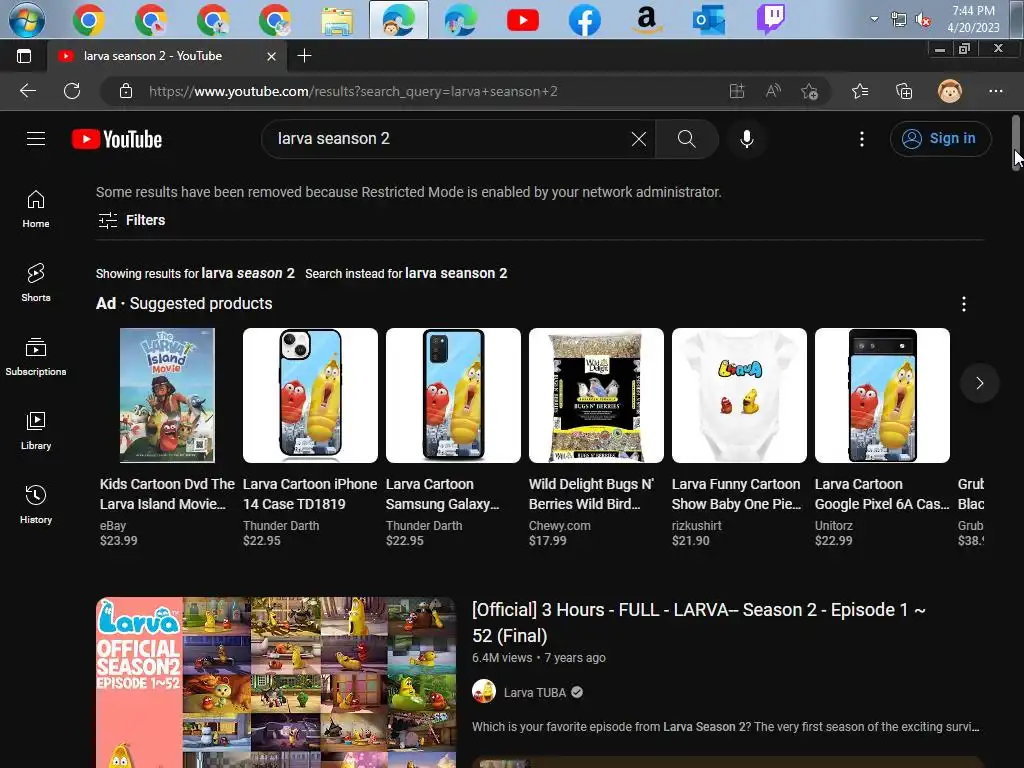The width and height of the screenshot is (1024, 768).
Task: Open Shorts in sidebar
Action: pyautogui.click(x=36, y=283)
